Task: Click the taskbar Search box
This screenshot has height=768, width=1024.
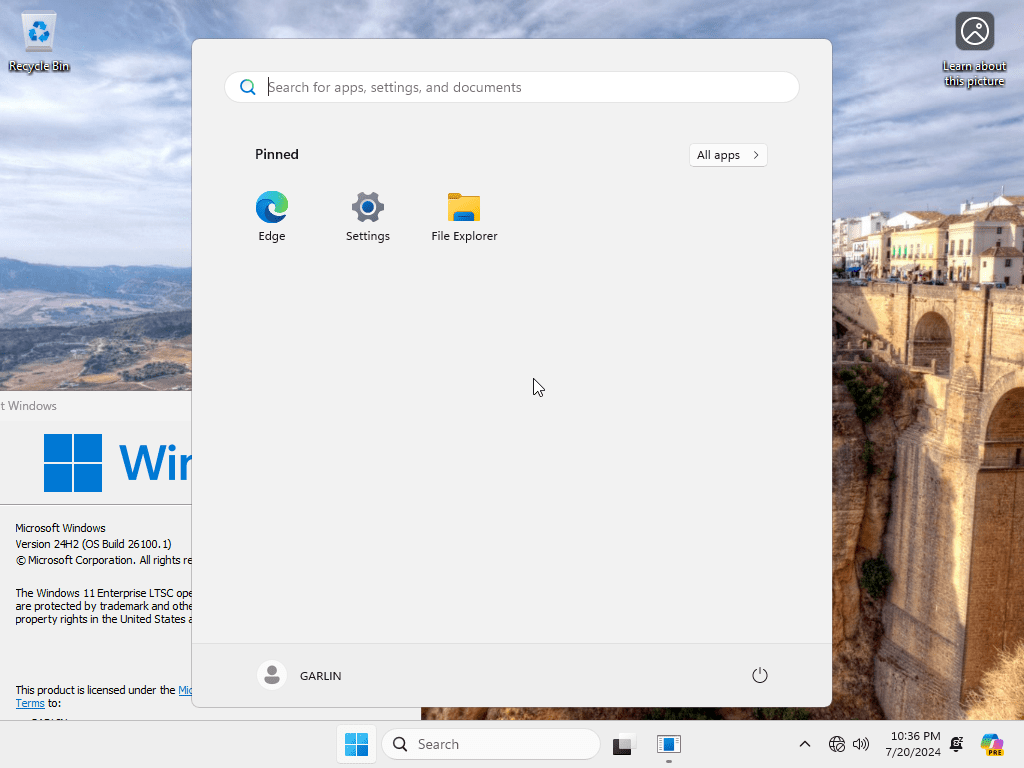Action: pyautogui.click(x=491, y=744)
